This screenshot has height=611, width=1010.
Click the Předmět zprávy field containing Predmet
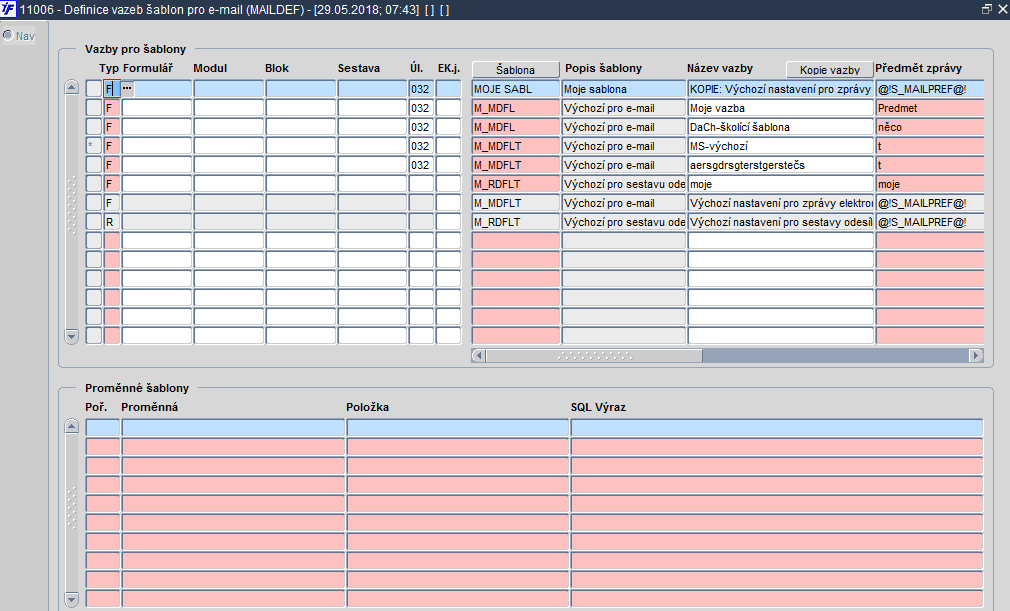coord(929,108)
